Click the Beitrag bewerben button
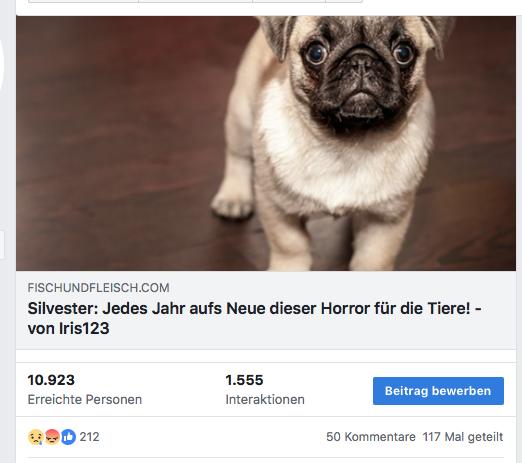Screen dimensions: 522x463 438,391
